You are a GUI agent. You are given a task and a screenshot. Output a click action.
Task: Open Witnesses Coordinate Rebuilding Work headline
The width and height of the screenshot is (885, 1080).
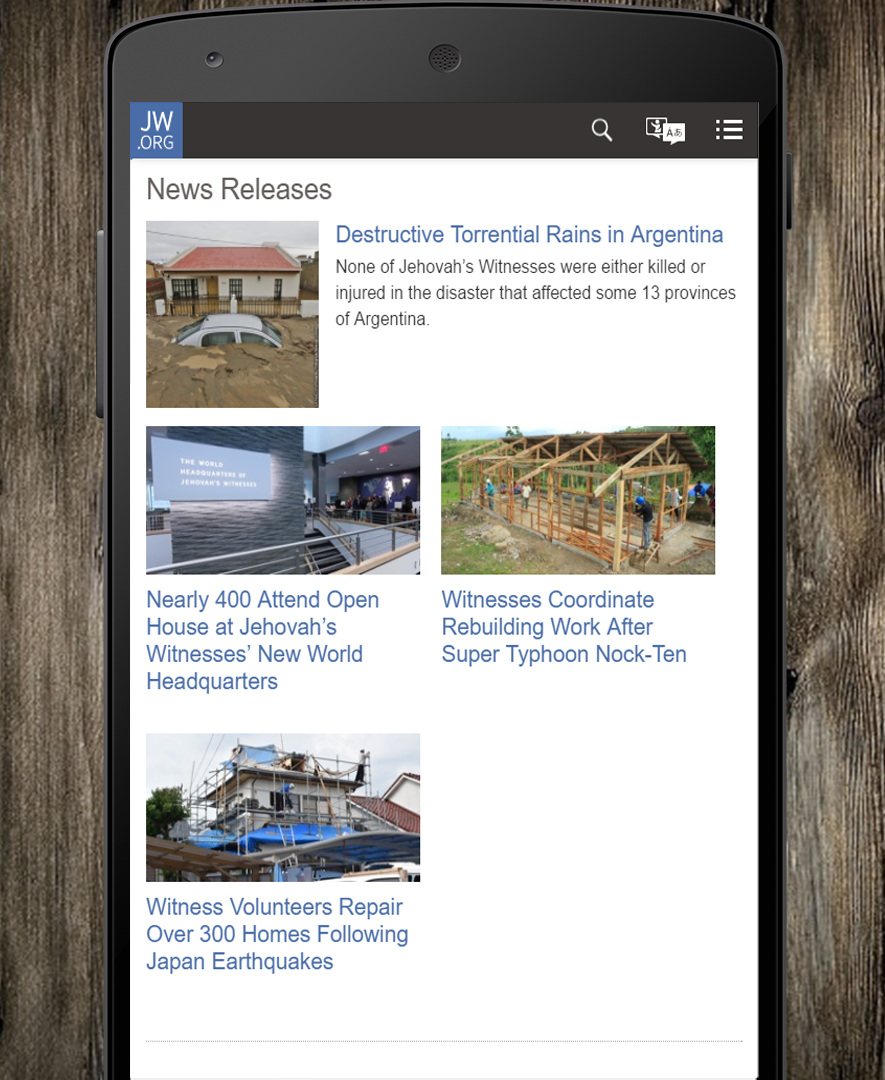click(564, 626)
